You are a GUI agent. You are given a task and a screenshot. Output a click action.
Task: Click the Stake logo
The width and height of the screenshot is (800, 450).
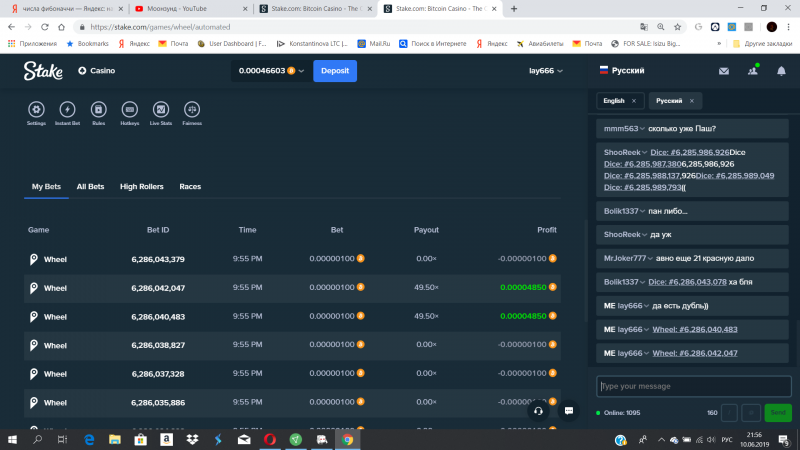(43, 71)
